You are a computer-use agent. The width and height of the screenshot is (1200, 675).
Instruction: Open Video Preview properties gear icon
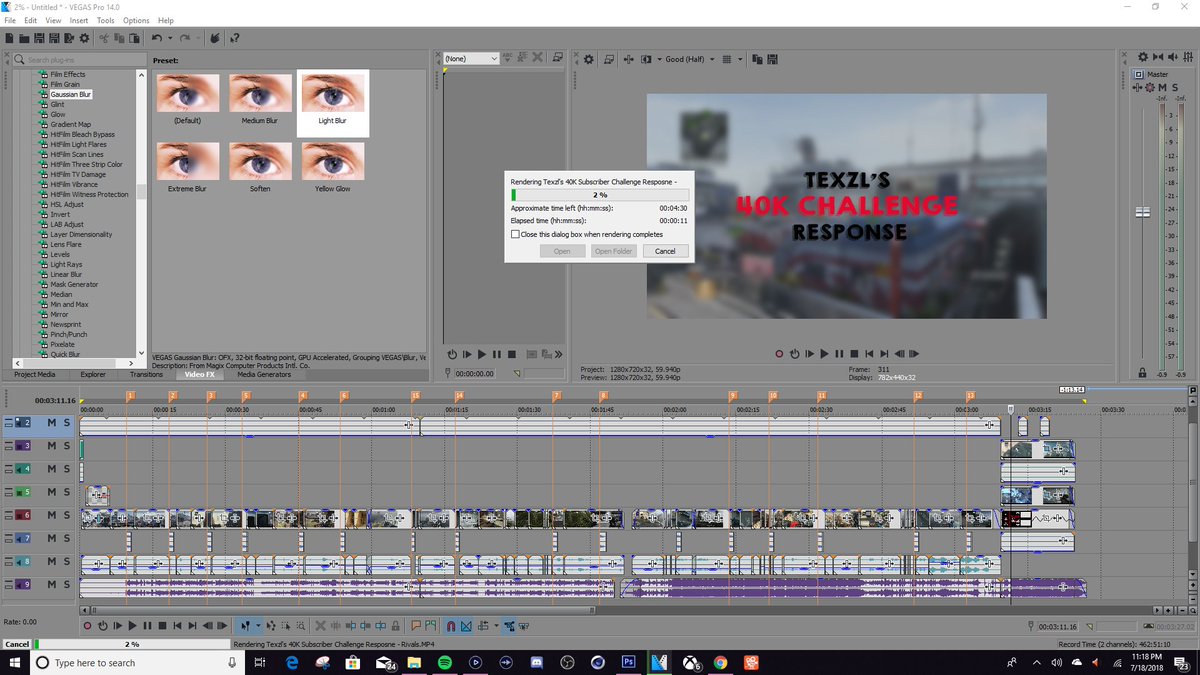[589, 59]
